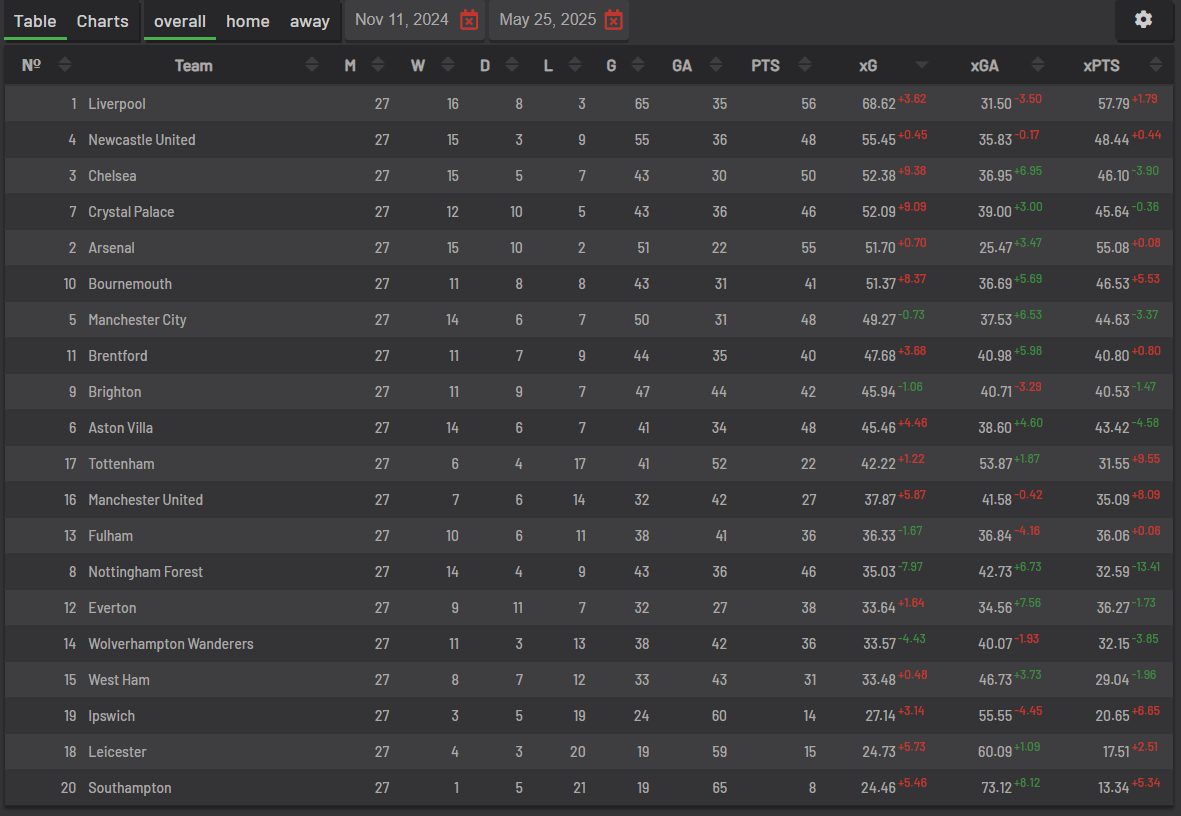The height and width of the screenshot is (816, 1181).
Task: Show home matches only
Action: coord(248,21)
